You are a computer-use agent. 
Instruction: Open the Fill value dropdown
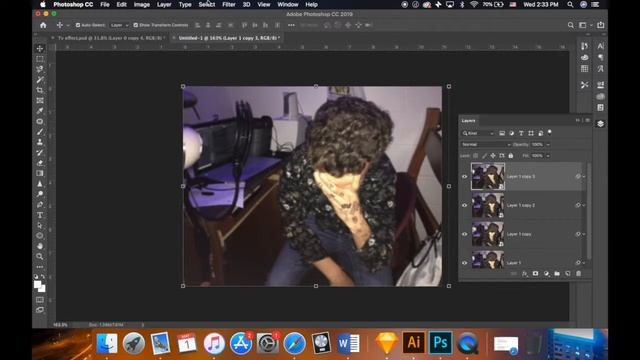pyautogui.click(x=548, y=156)
